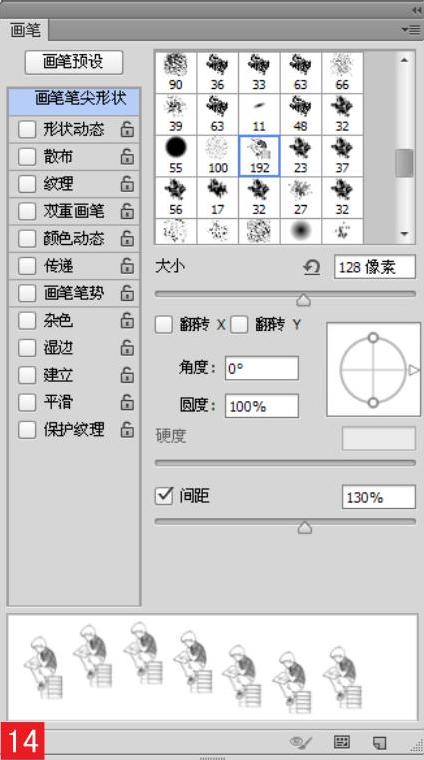Click the 画笔预设 button
This screenshot has height=760, width=424.
click(74, 63)
